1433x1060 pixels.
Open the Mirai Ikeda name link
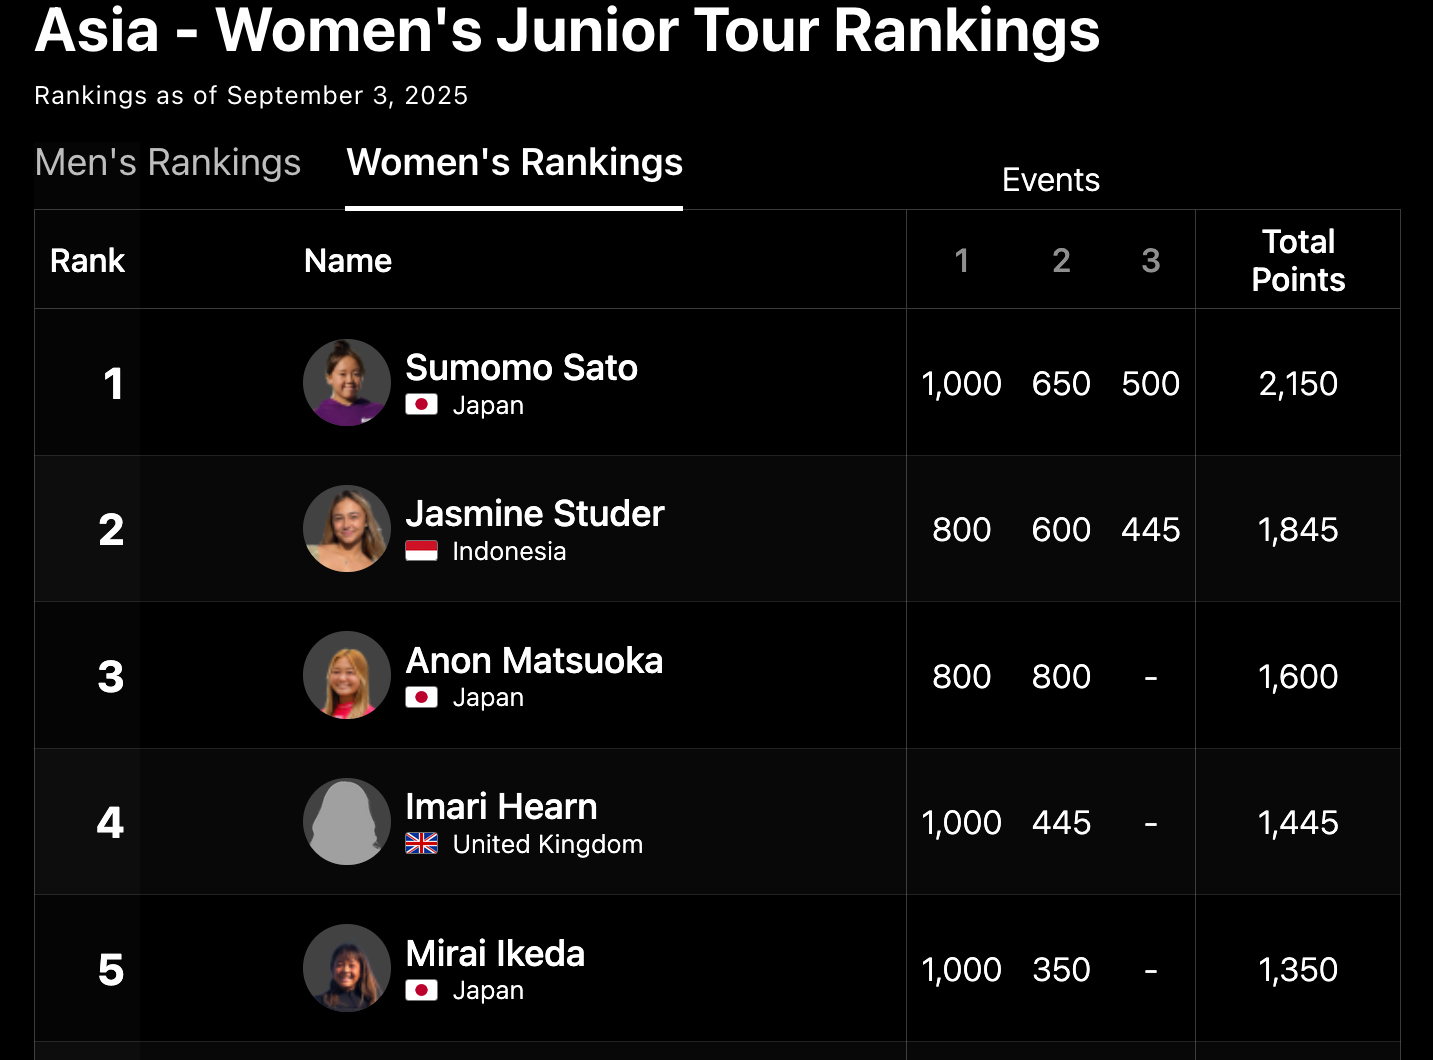pyautogui.click(x=495, y=954)
